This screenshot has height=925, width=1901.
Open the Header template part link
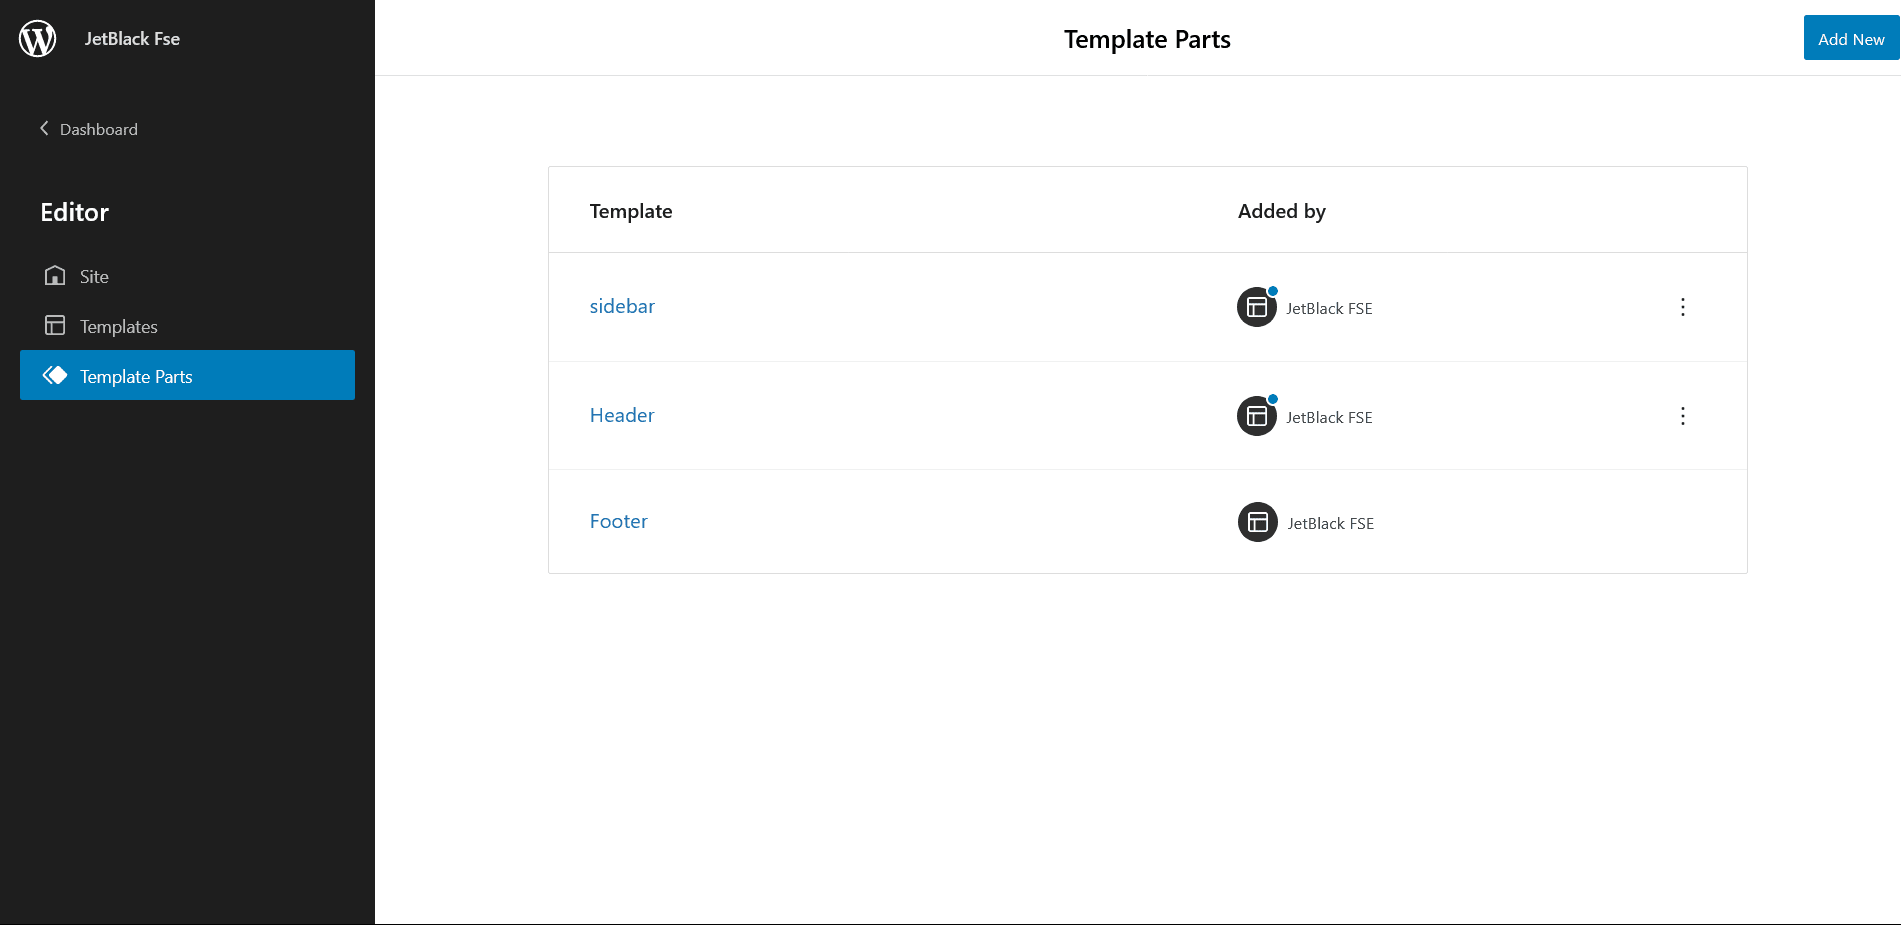point(622,415)
